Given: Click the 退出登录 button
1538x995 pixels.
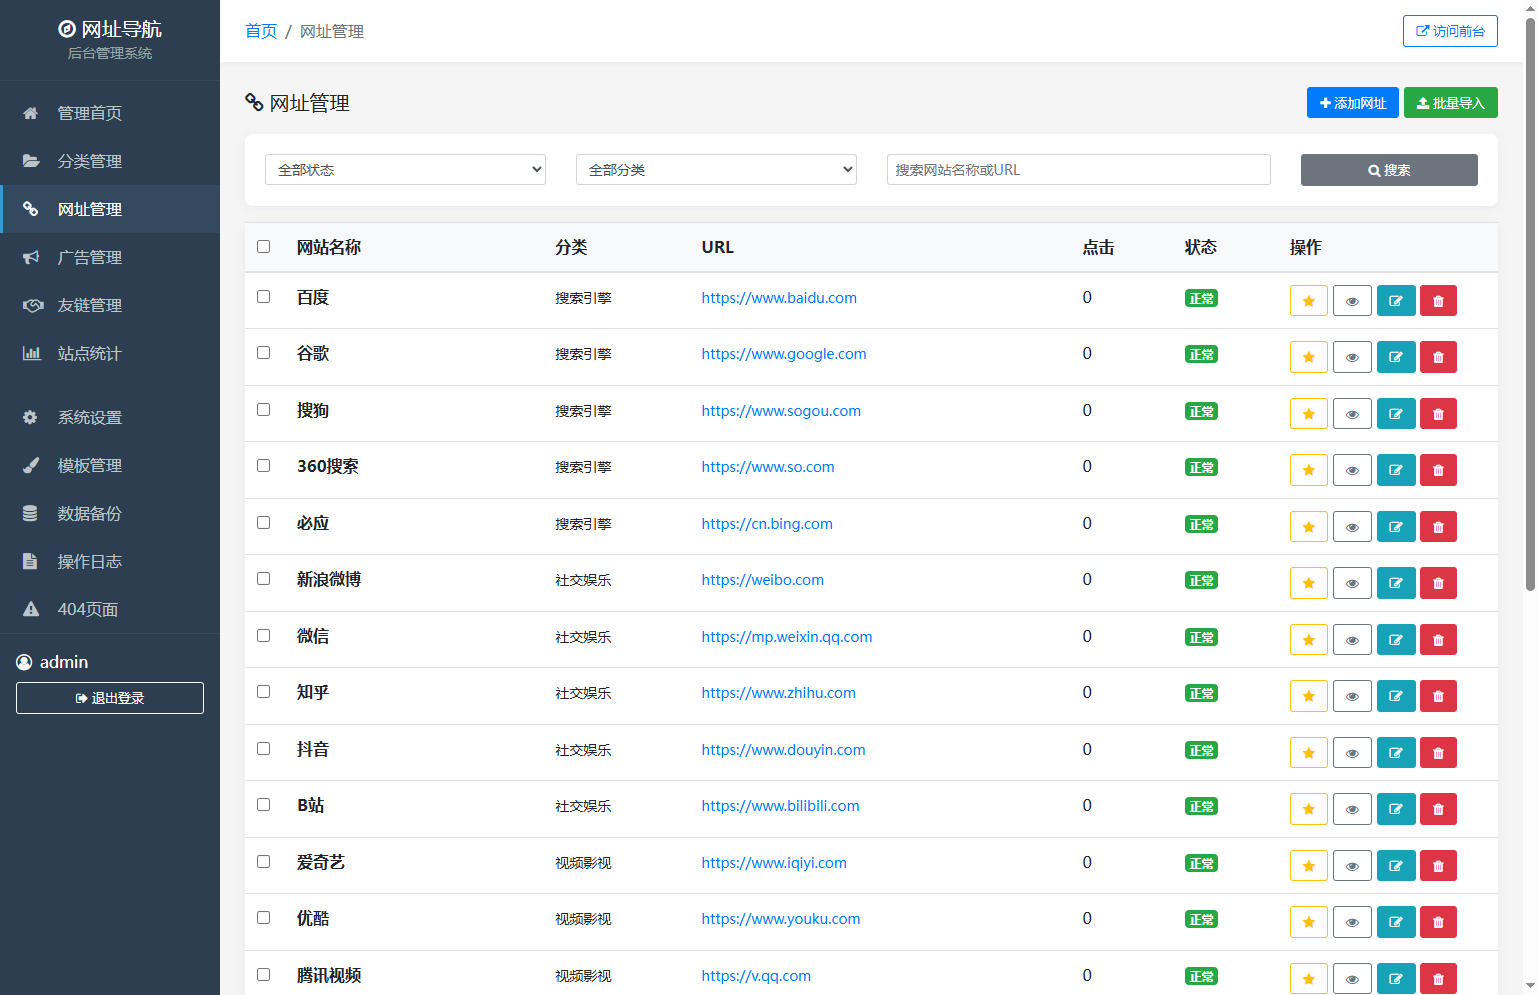Looking at the screenshot, I should click(110, 698).
